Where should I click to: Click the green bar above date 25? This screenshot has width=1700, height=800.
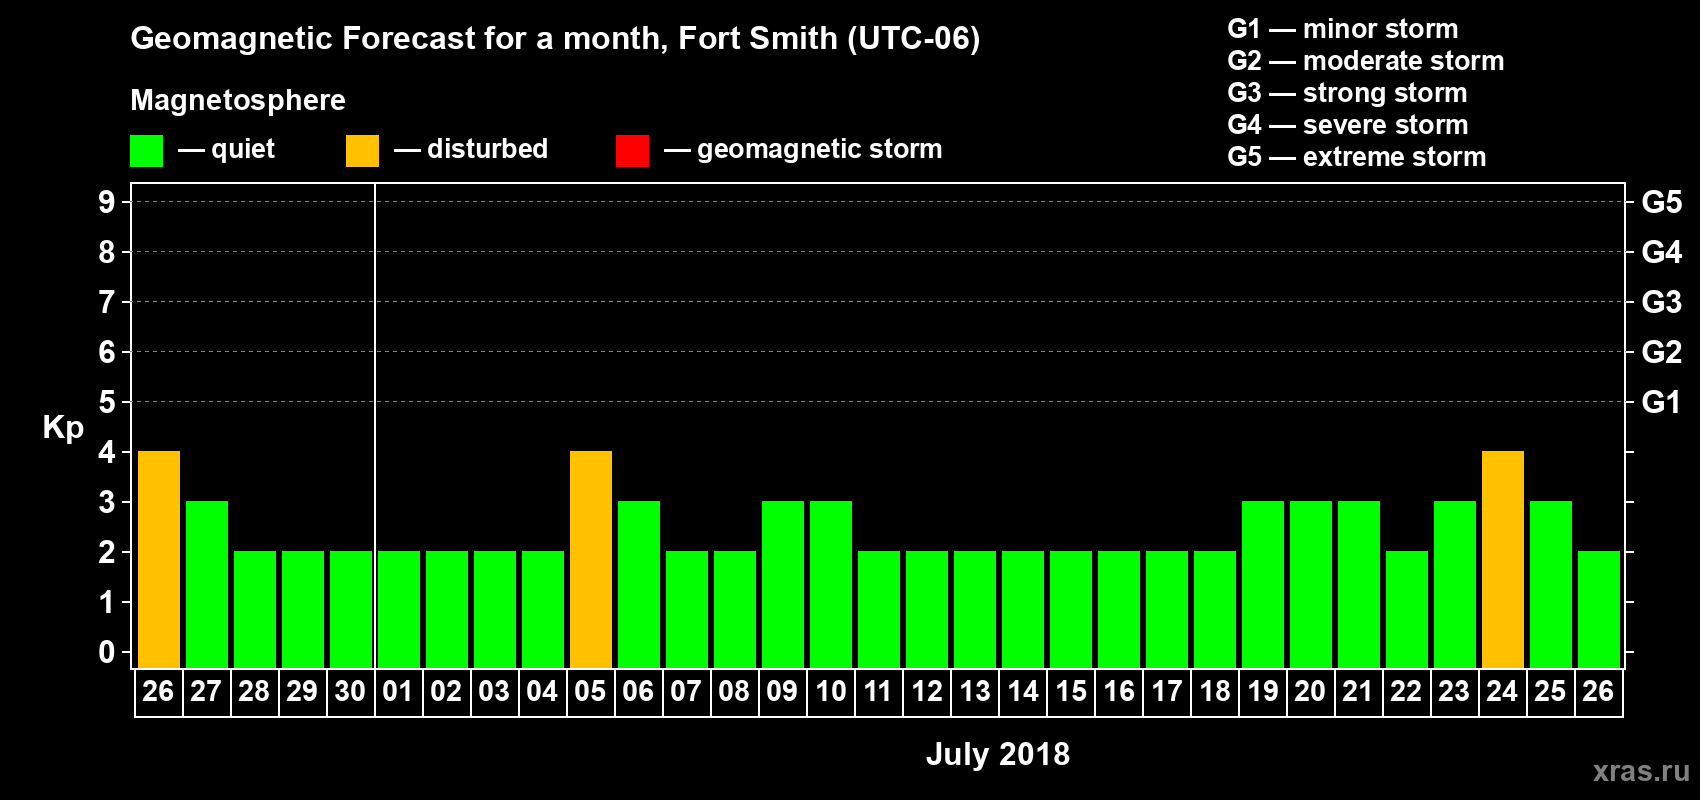(x=1551, y=584)
